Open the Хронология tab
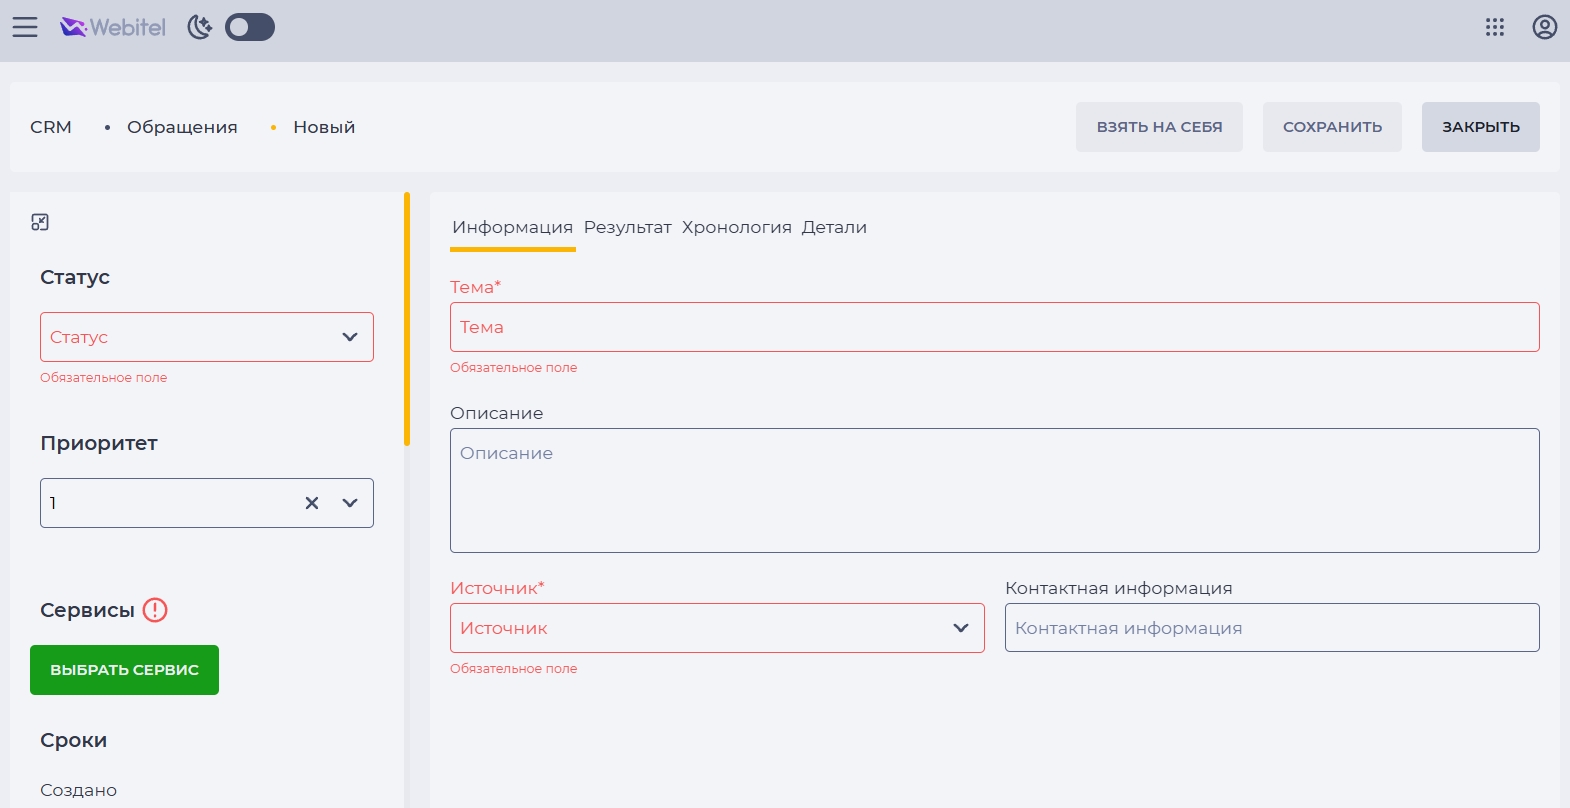 (737, 227)
